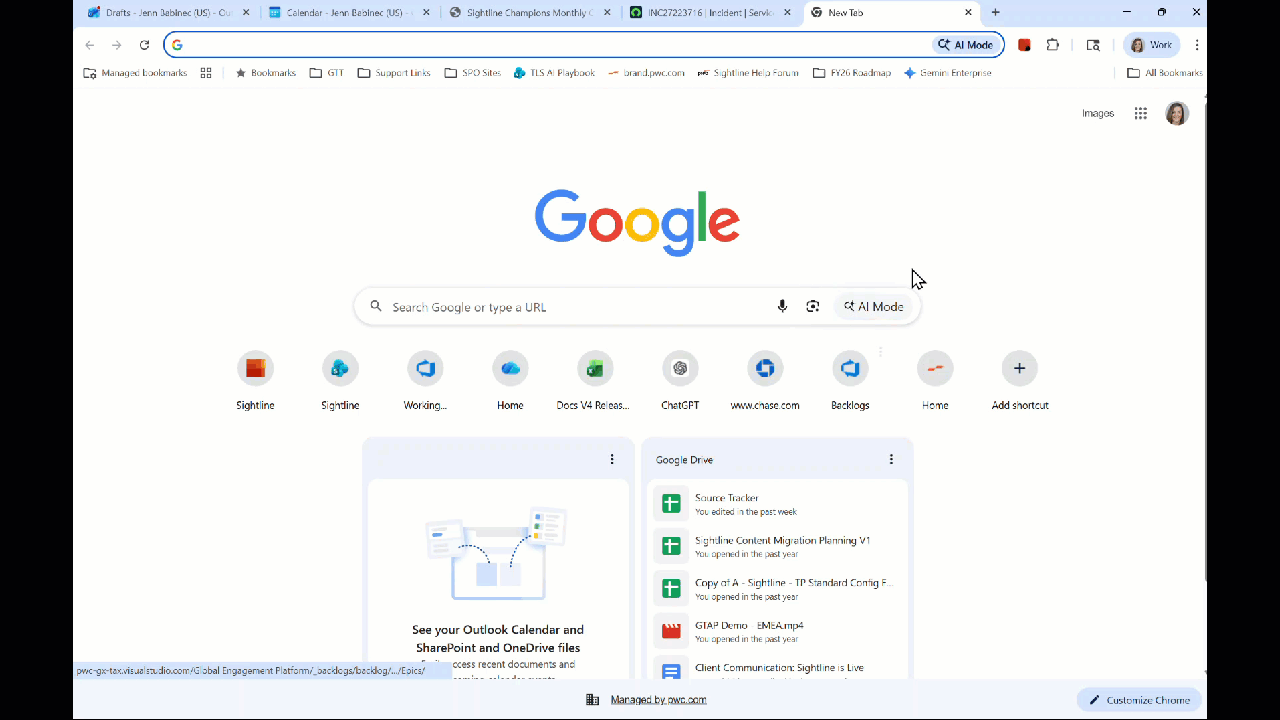Expand the GTT bookmarks folder

(327, 73)
